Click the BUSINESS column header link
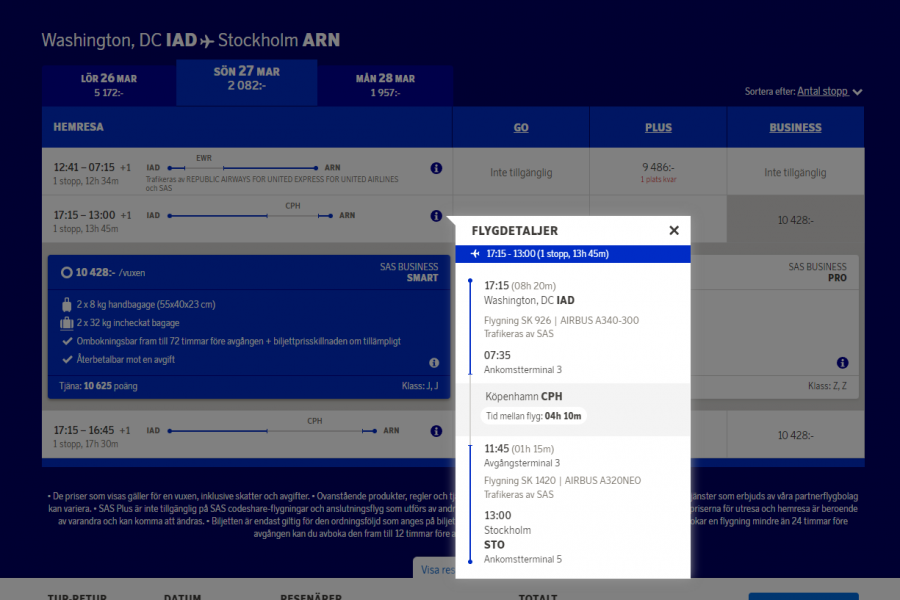This screenshot has width=900, height=600. pyautogui.click(x=795, y=127)
